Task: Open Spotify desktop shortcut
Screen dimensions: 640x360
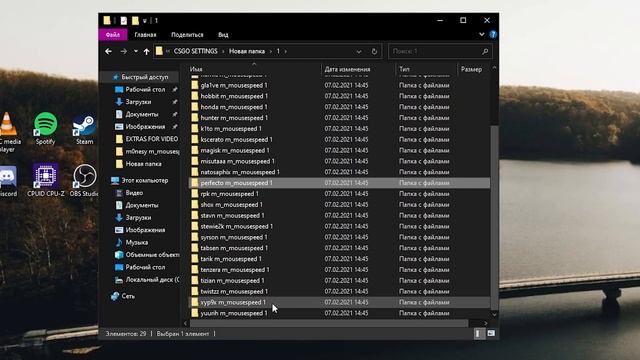Action: (x=45, y=129)
